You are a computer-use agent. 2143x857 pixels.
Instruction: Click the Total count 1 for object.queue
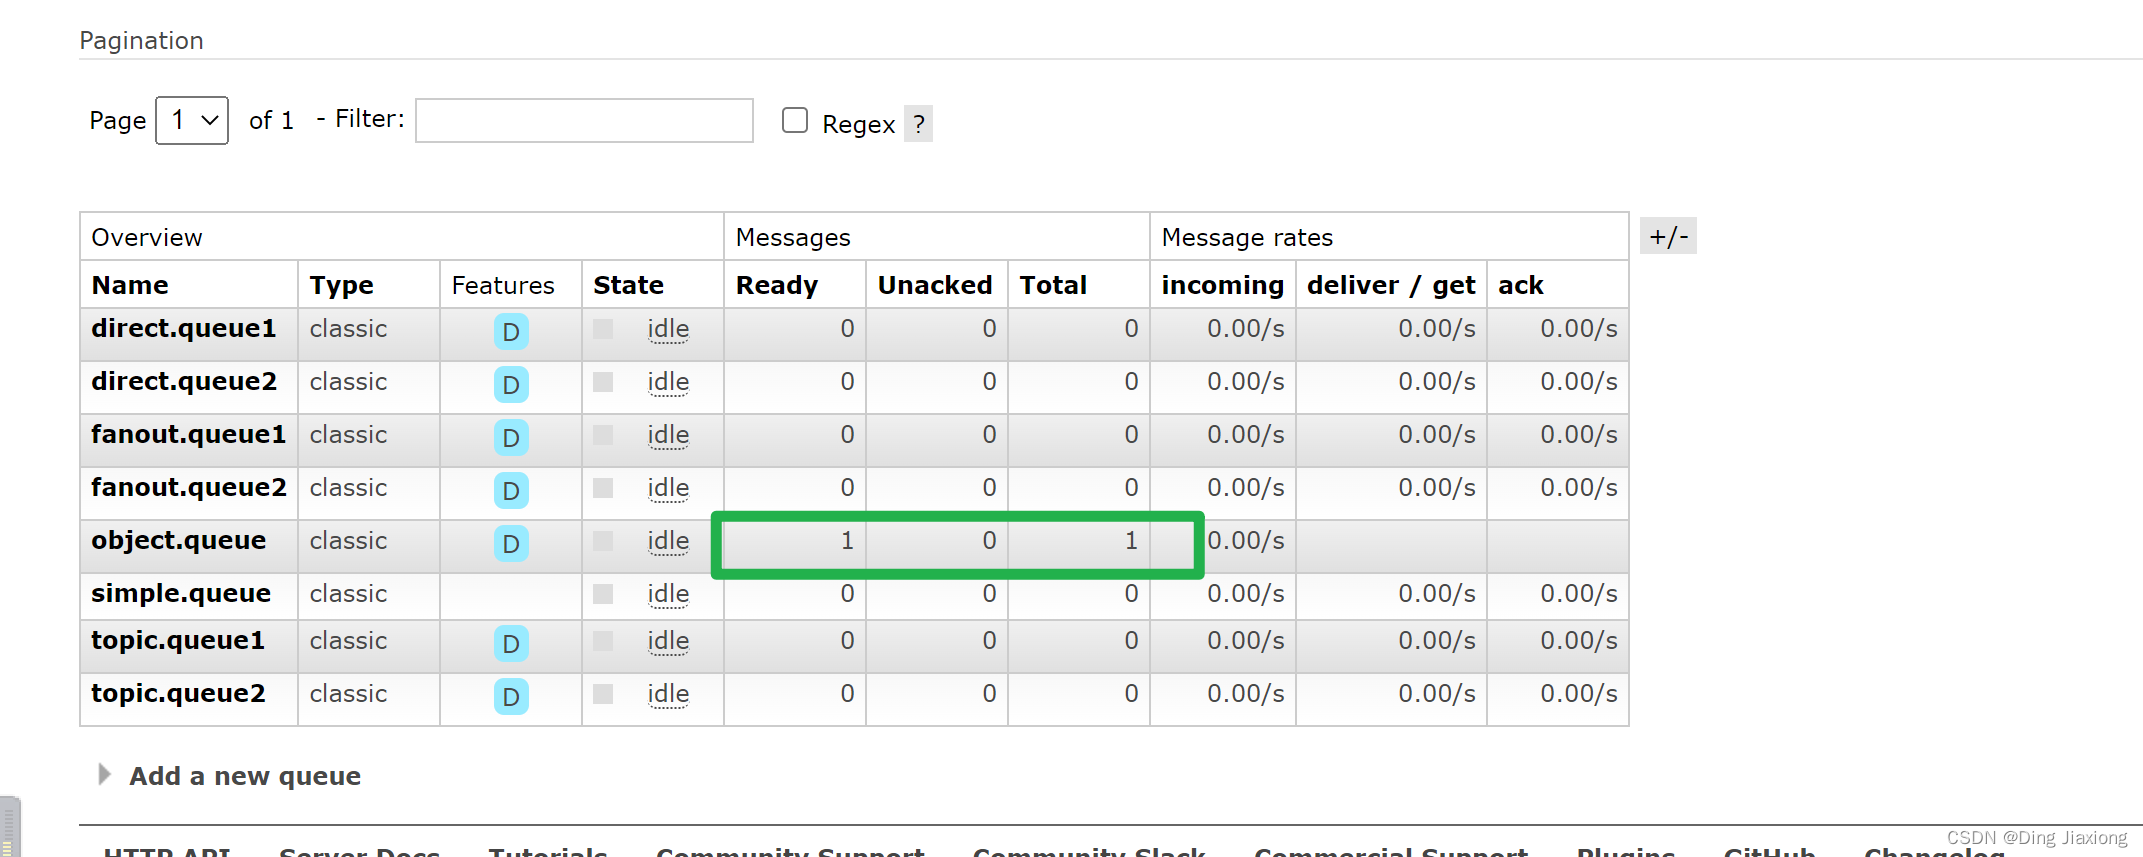pos(1131,541)
